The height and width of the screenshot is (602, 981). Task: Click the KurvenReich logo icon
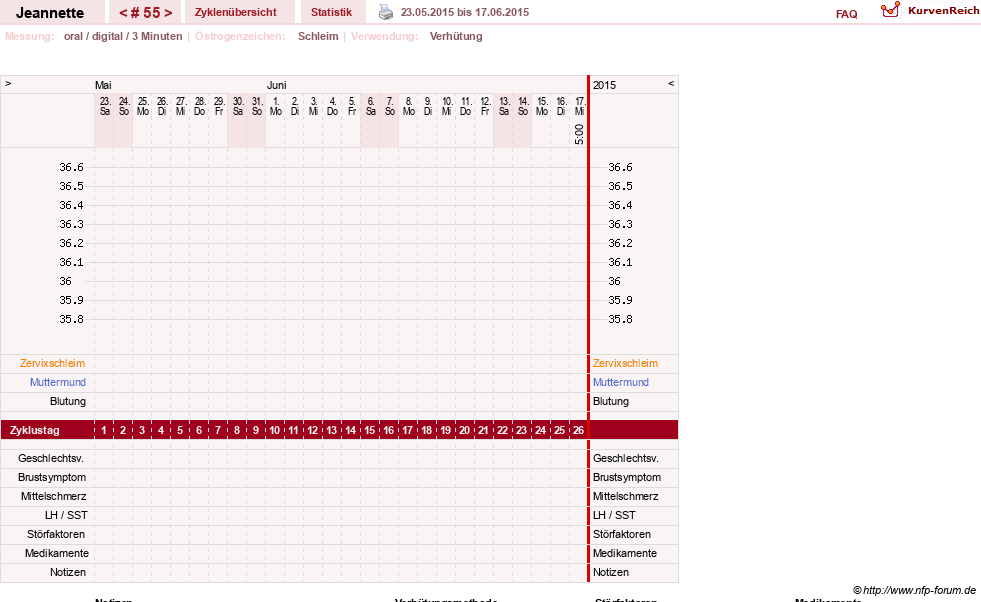click(890, 10)
